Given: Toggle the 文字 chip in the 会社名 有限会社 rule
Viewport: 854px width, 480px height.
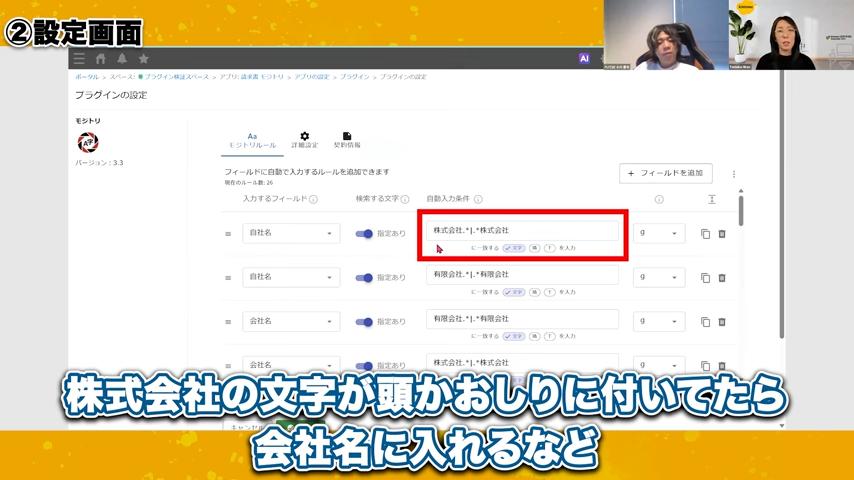Looking at the screenshot, I should pyautogui.click(x=514, y=336).
